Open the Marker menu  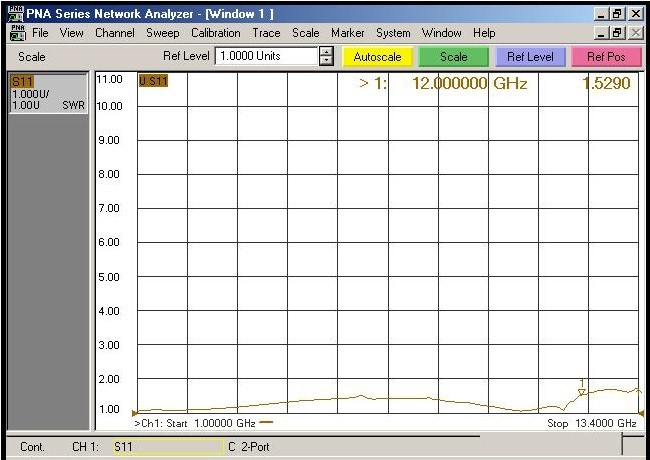[347, 33]
